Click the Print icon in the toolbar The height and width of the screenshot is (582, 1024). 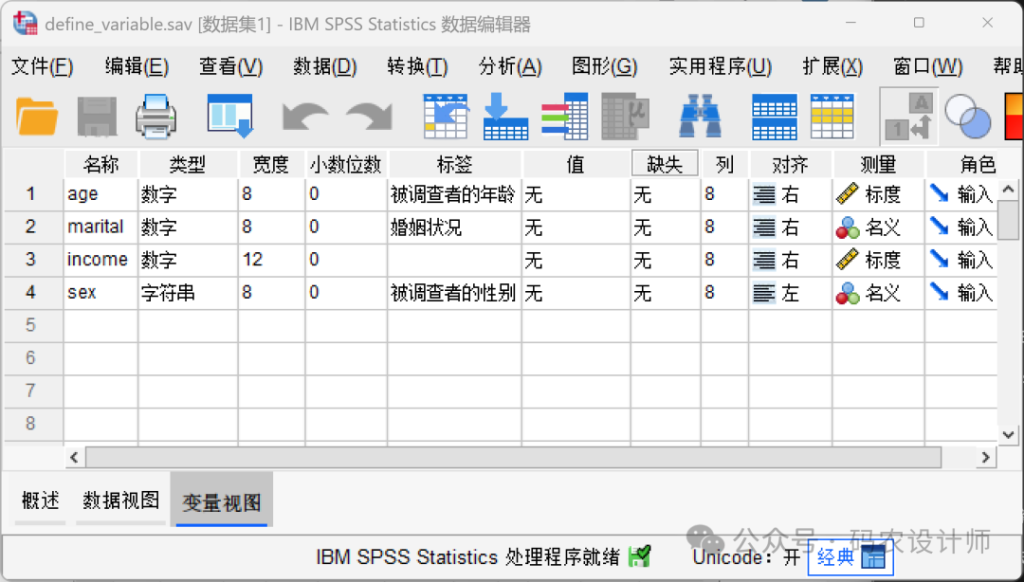[x=156, y=117]
